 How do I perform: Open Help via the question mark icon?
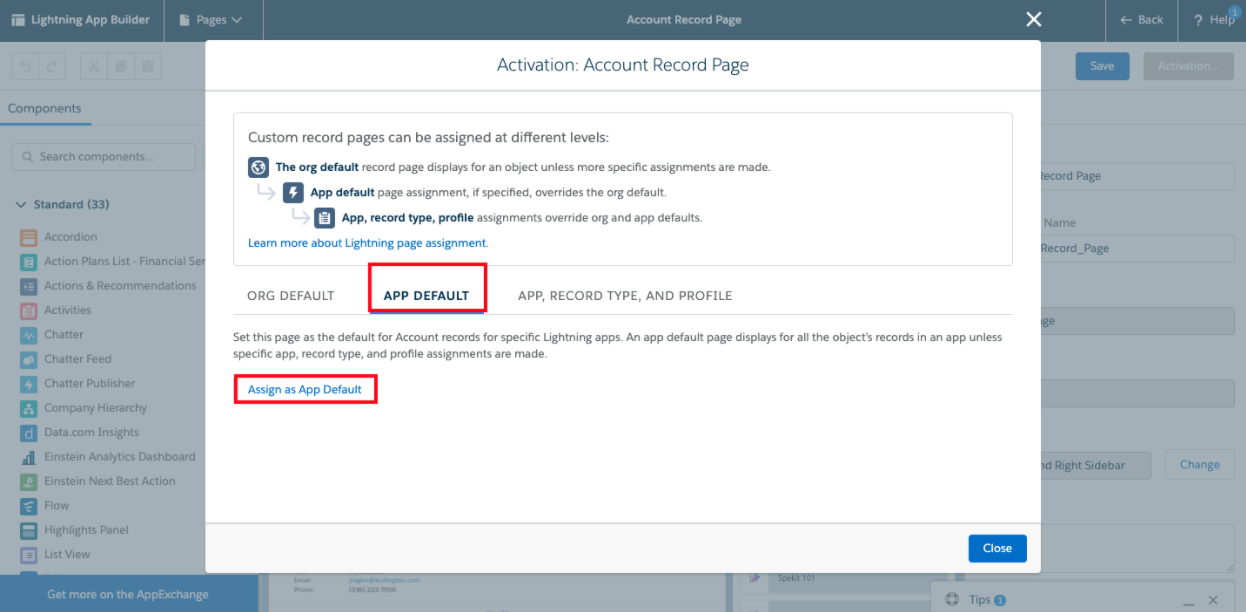1199,19
